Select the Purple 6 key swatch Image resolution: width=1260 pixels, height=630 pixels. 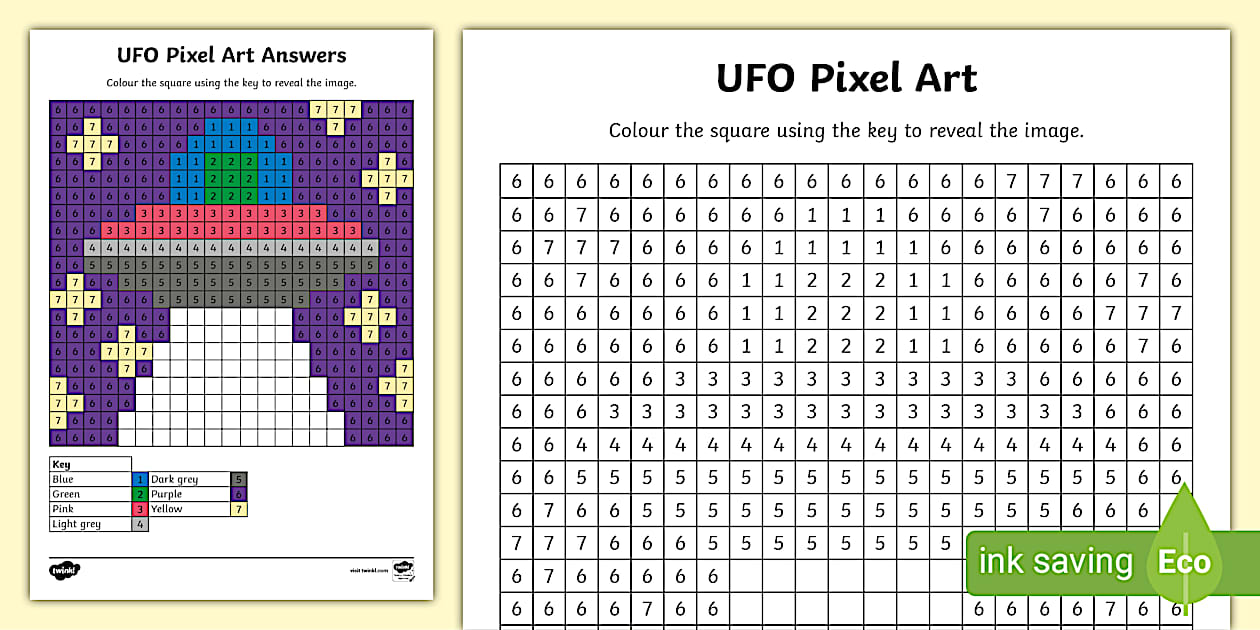pos(238,494)
